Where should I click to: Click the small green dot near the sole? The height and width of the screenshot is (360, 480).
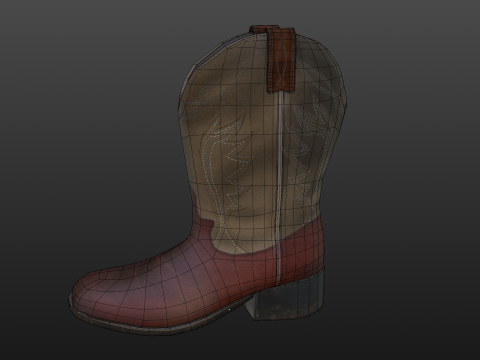230,310
